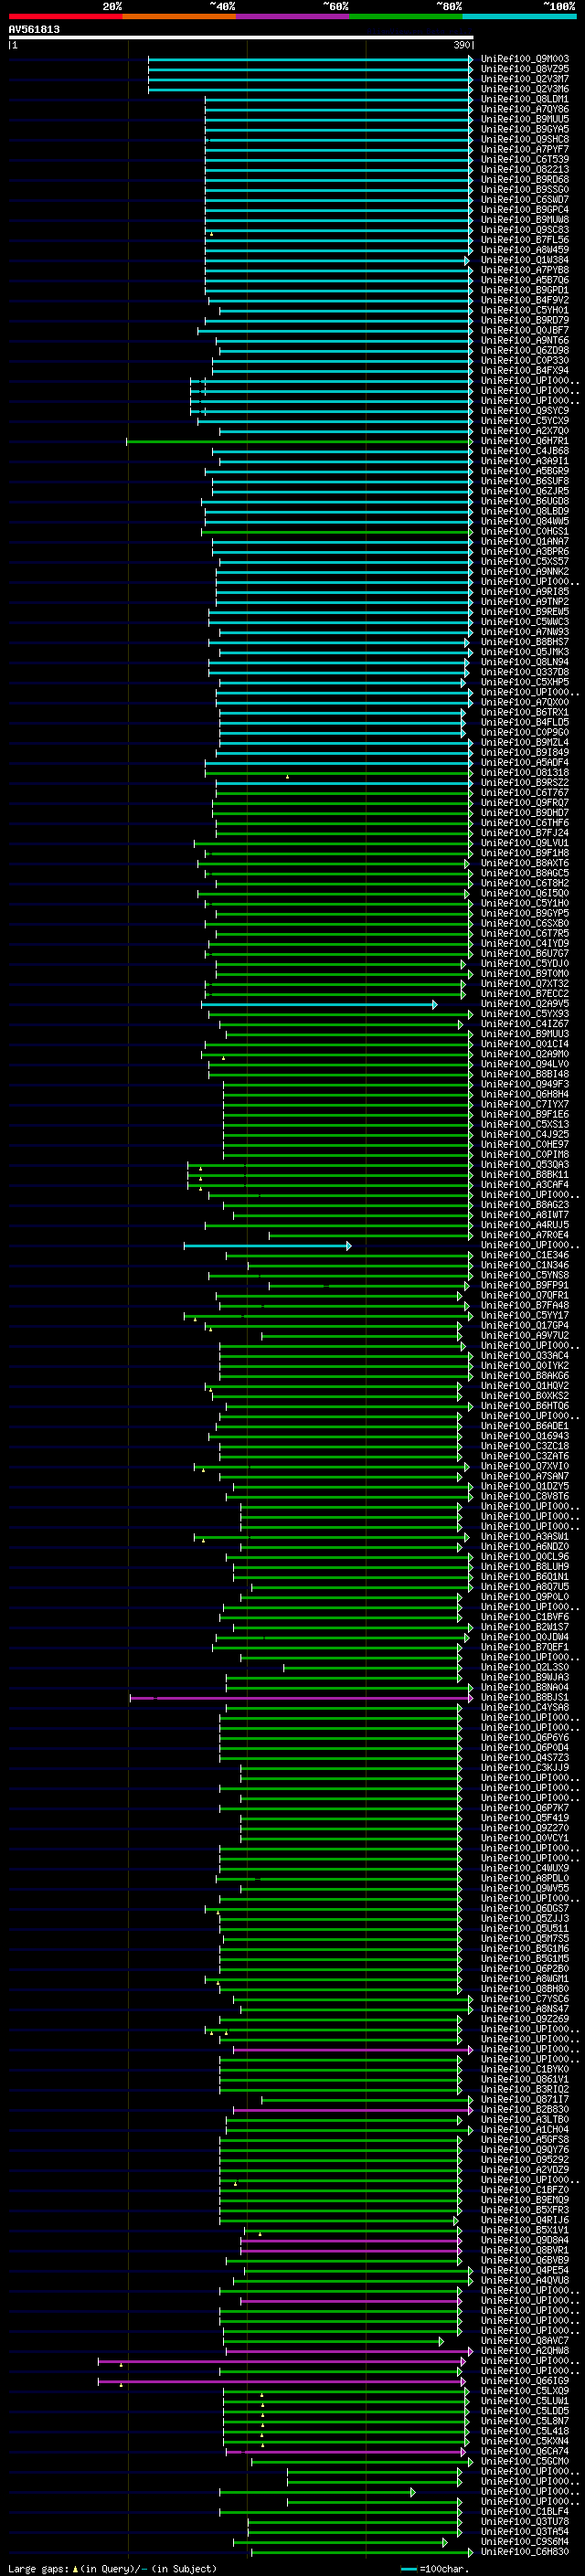
Task: Click the white query sequence bar
Action: click(x=241, y=37)
